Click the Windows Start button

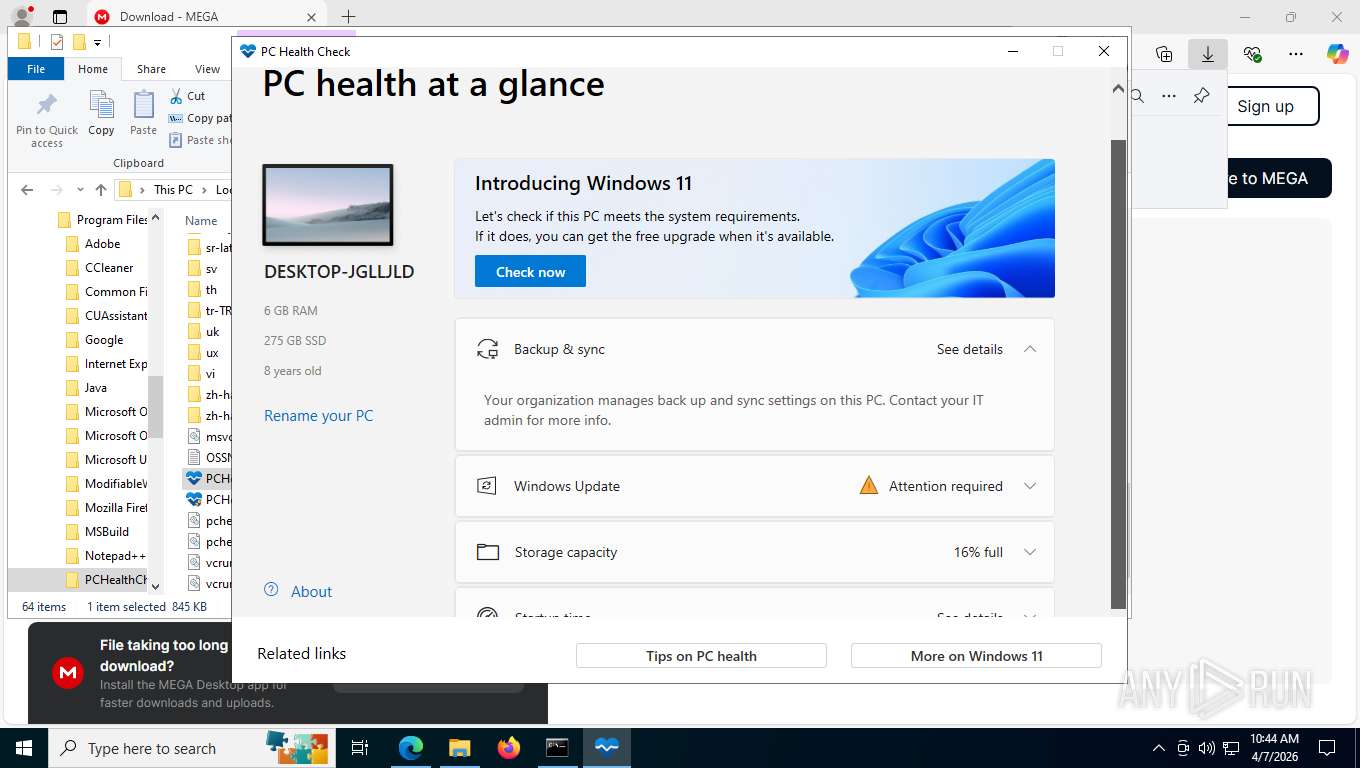pos(23,748)
